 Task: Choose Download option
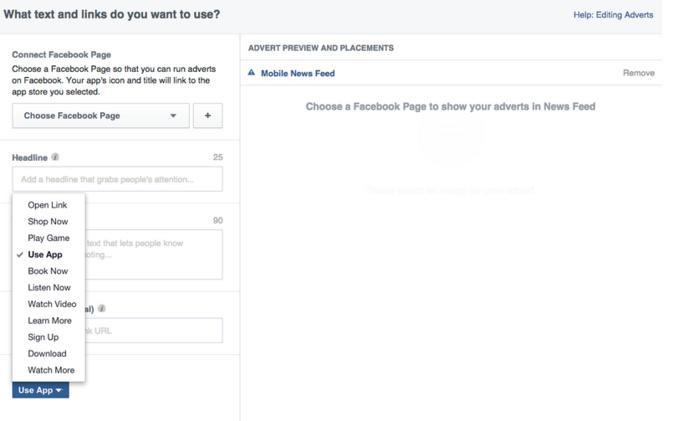[47, 353]
